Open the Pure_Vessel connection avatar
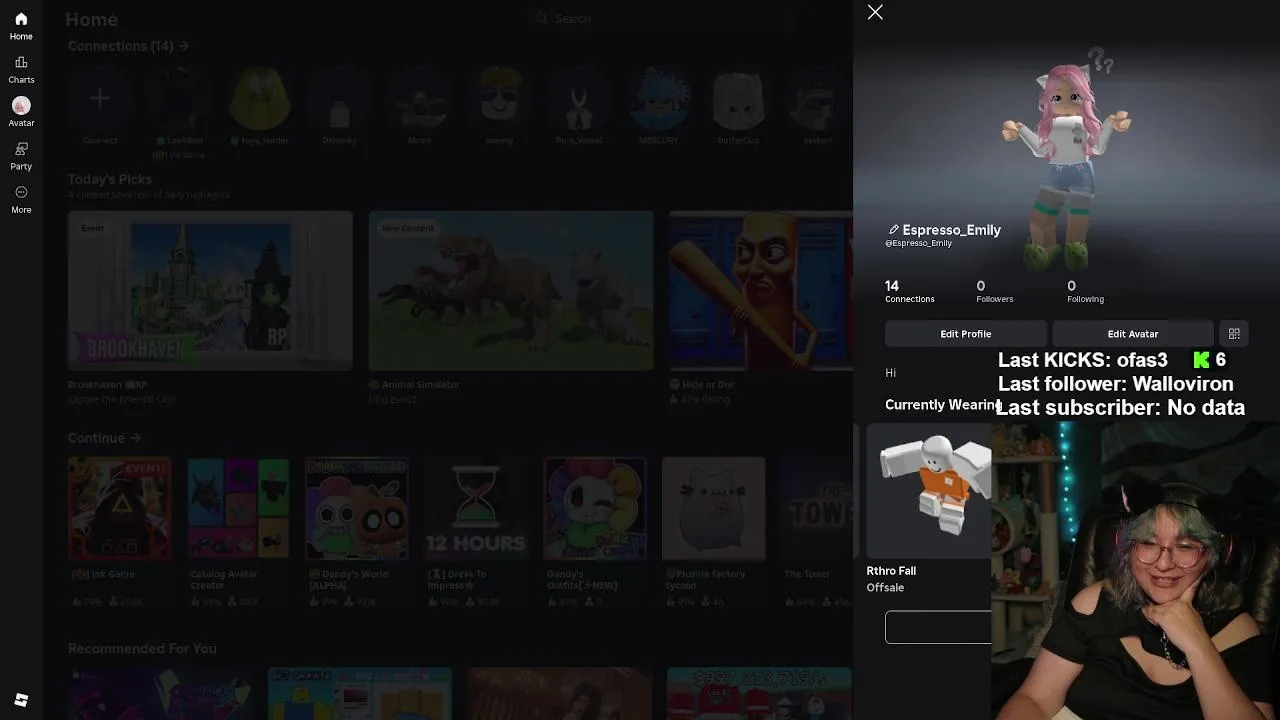 pyautogui.click(x=579, y=98)
